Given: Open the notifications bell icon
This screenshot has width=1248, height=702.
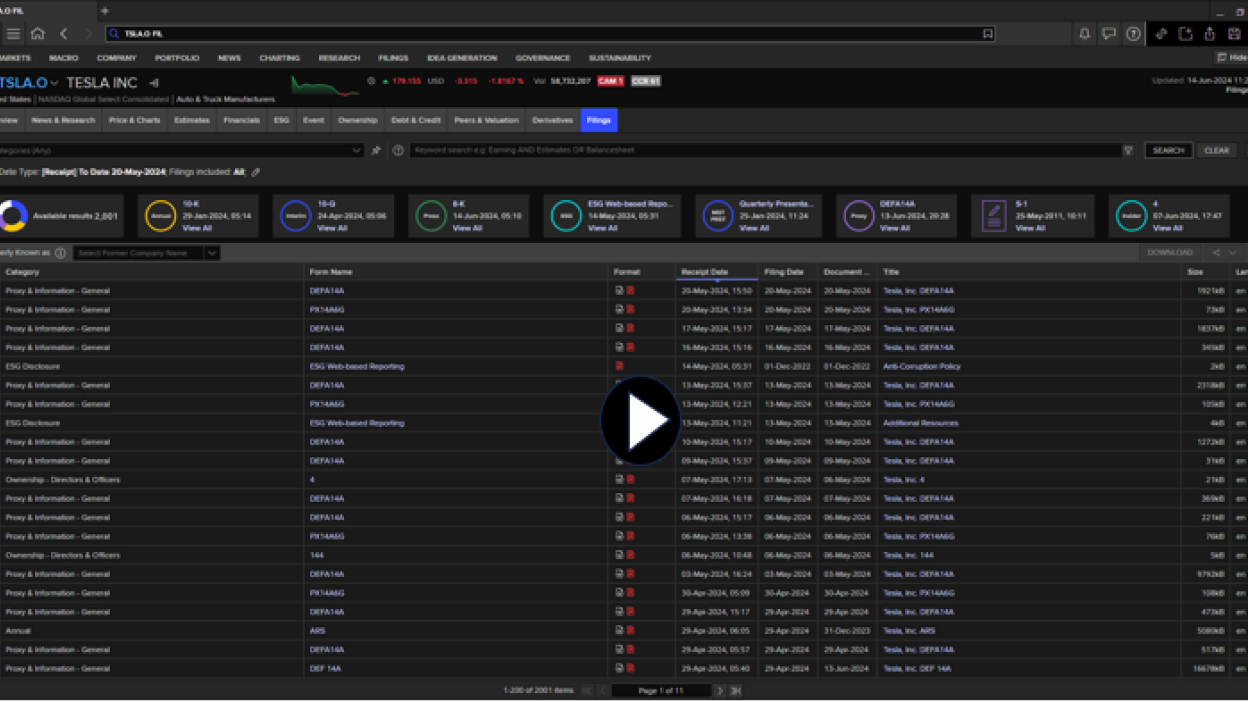Looking at the screenshot, I should pyautogui.click(x=1084, y=34).
